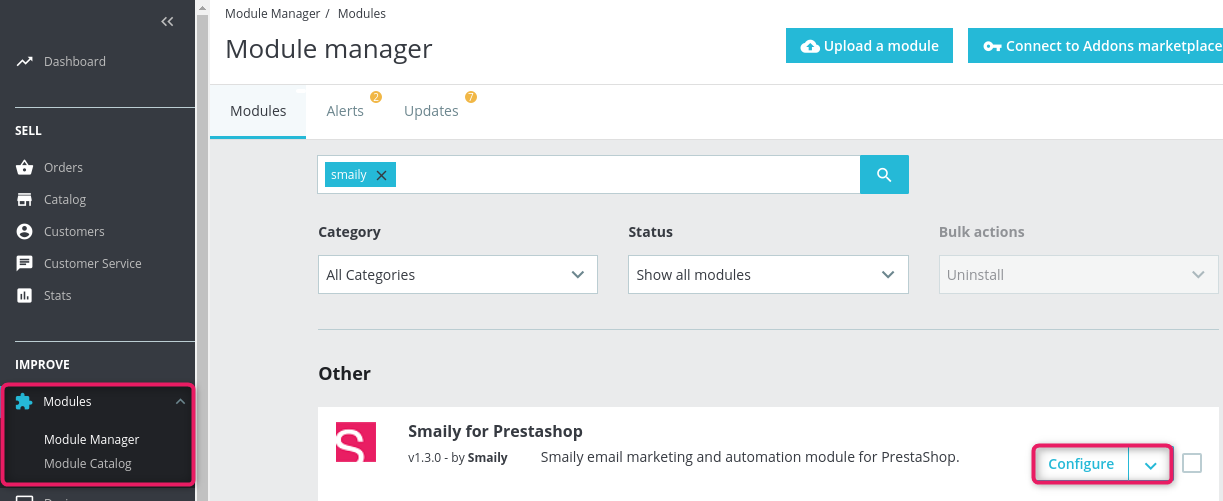Click the Smaily module logo
This screenshot has height=501, width=1223.
point(355,442)
